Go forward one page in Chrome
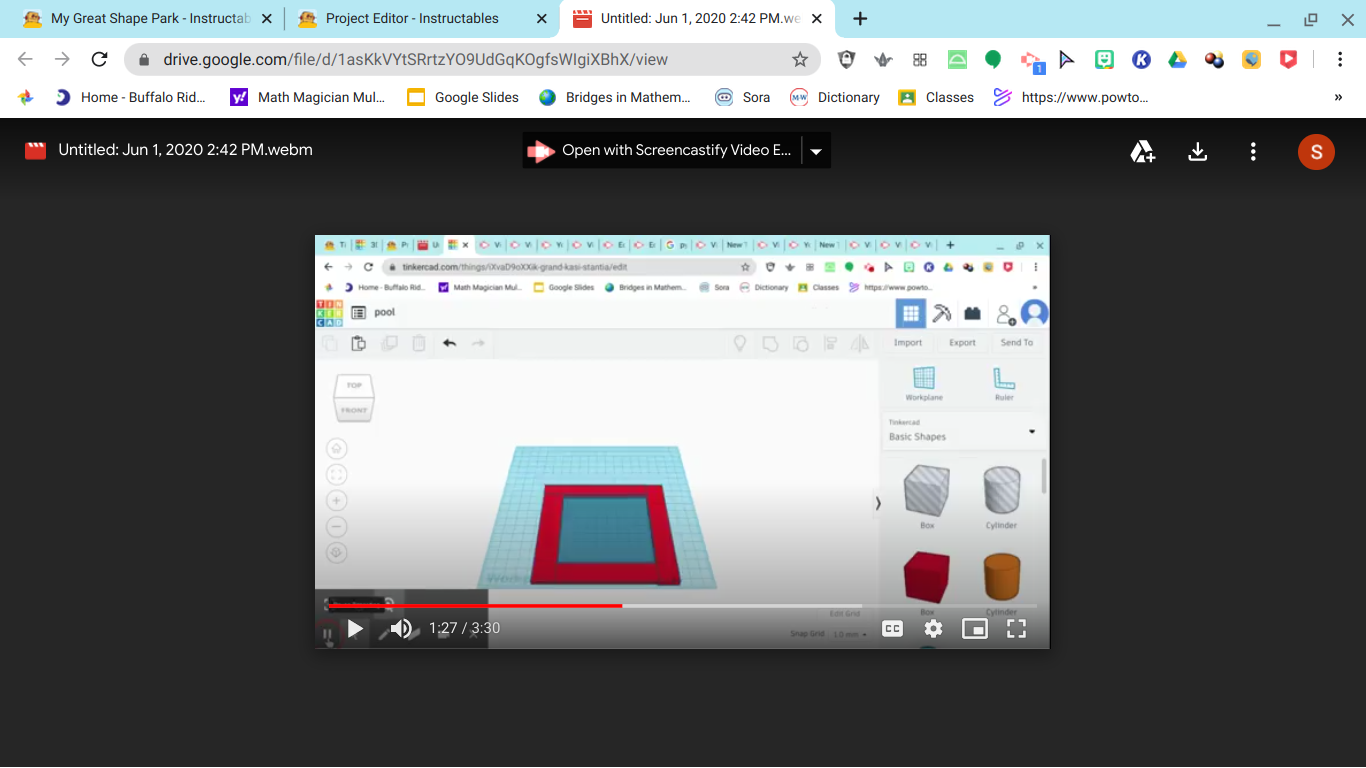This screenshot has height=768, width=1366. pyautogui.click(x=62, y=59)
